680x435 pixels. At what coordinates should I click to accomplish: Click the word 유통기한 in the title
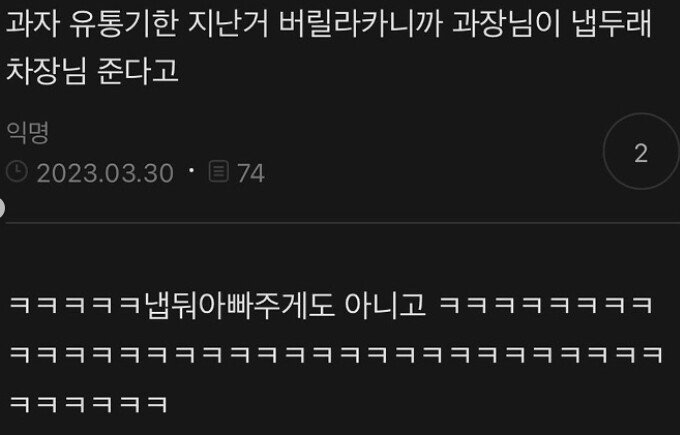tap(124, 23)
